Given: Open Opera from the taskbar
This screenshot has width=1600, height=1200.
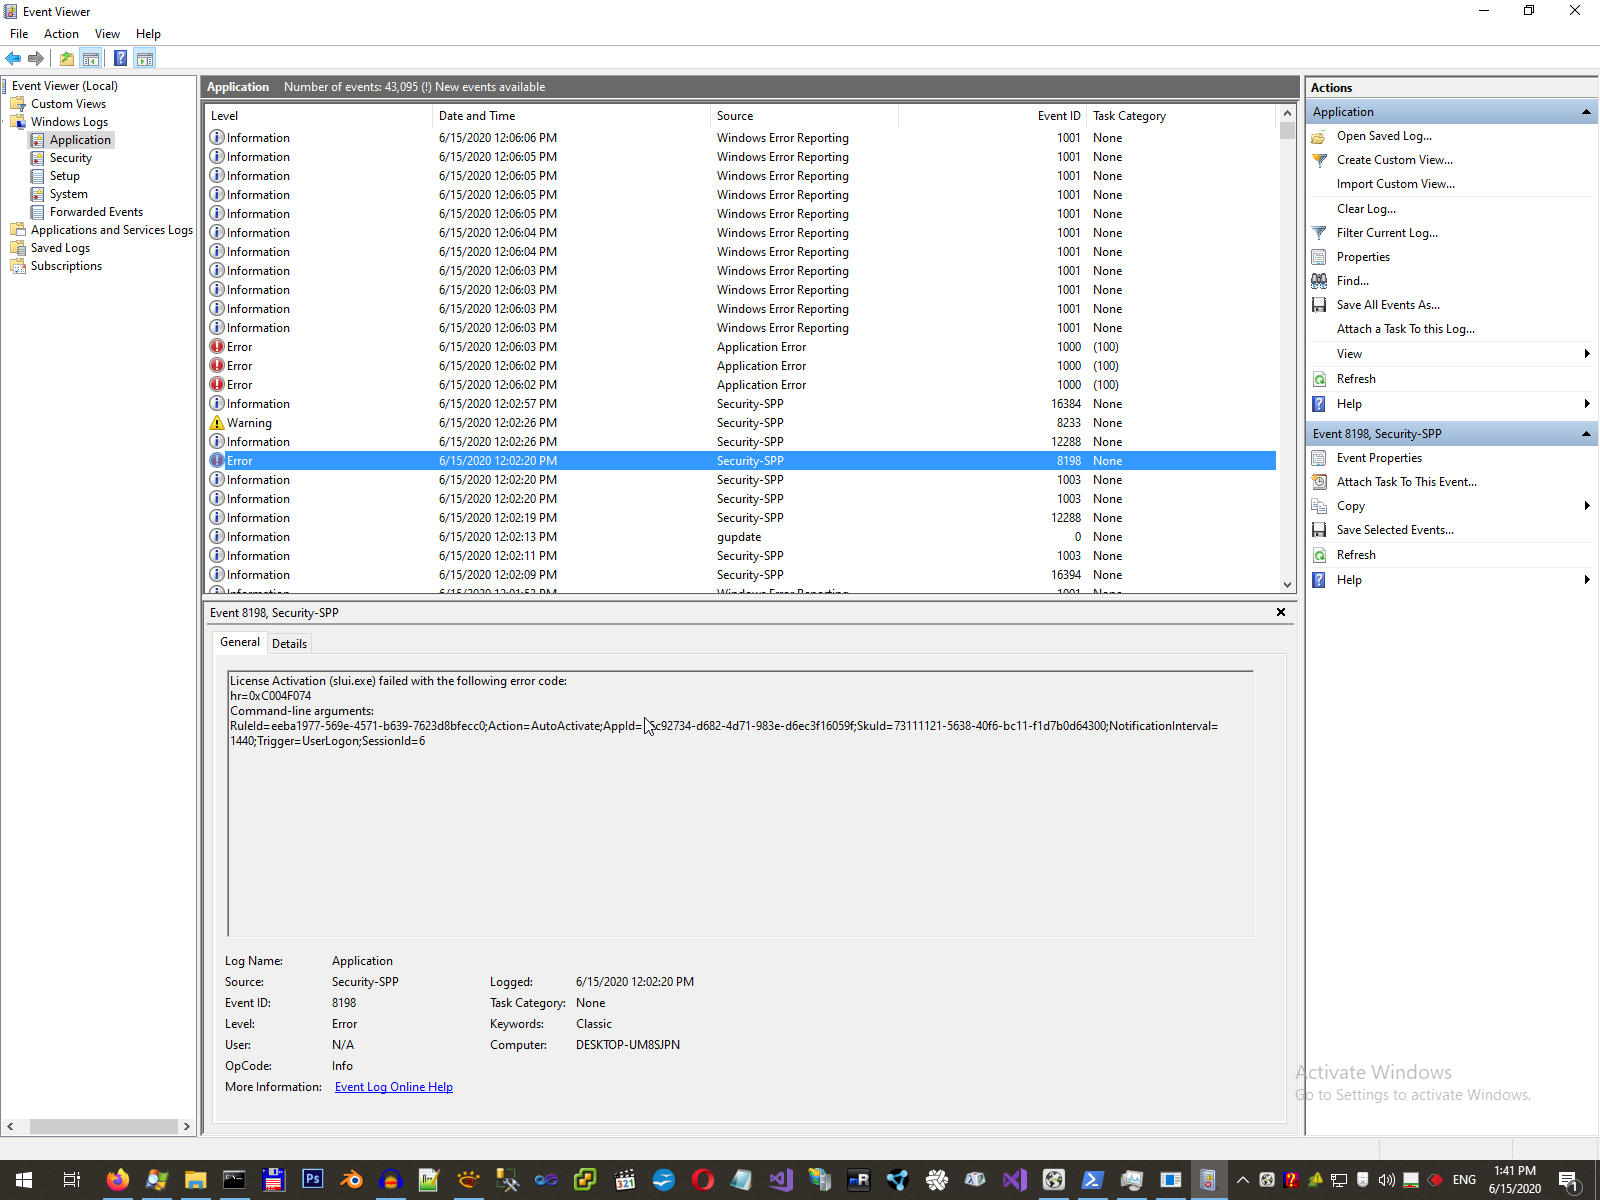Looking at the screenshot, I should point(702,1180).
